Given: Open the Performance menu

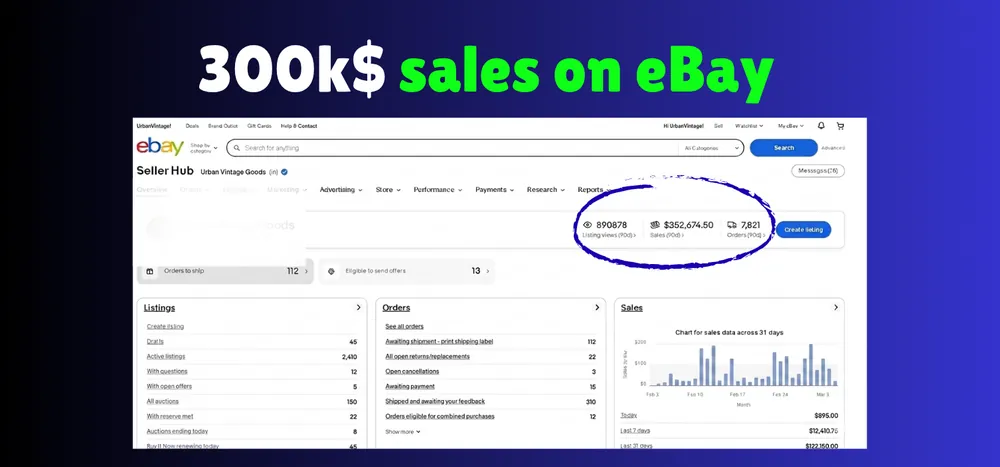Looking at the screenshot, I should [x=438, y=189].
